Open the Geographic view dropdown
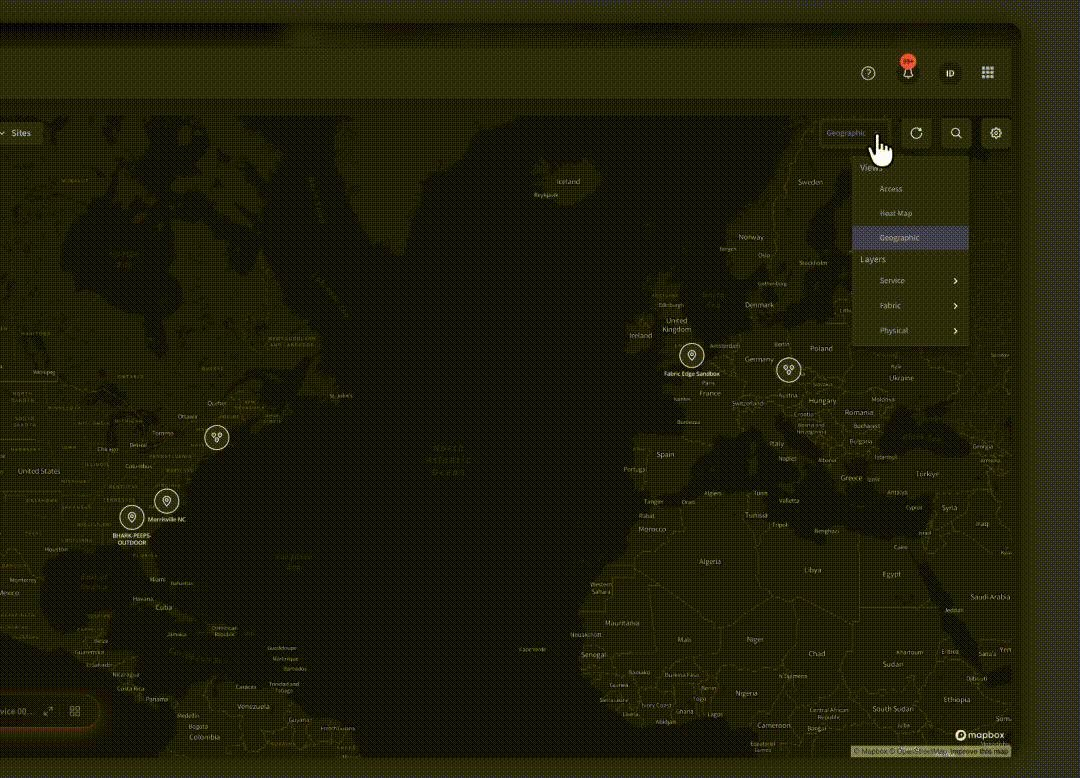Viewport: 1080px width, 778px height. pos(855,133)
